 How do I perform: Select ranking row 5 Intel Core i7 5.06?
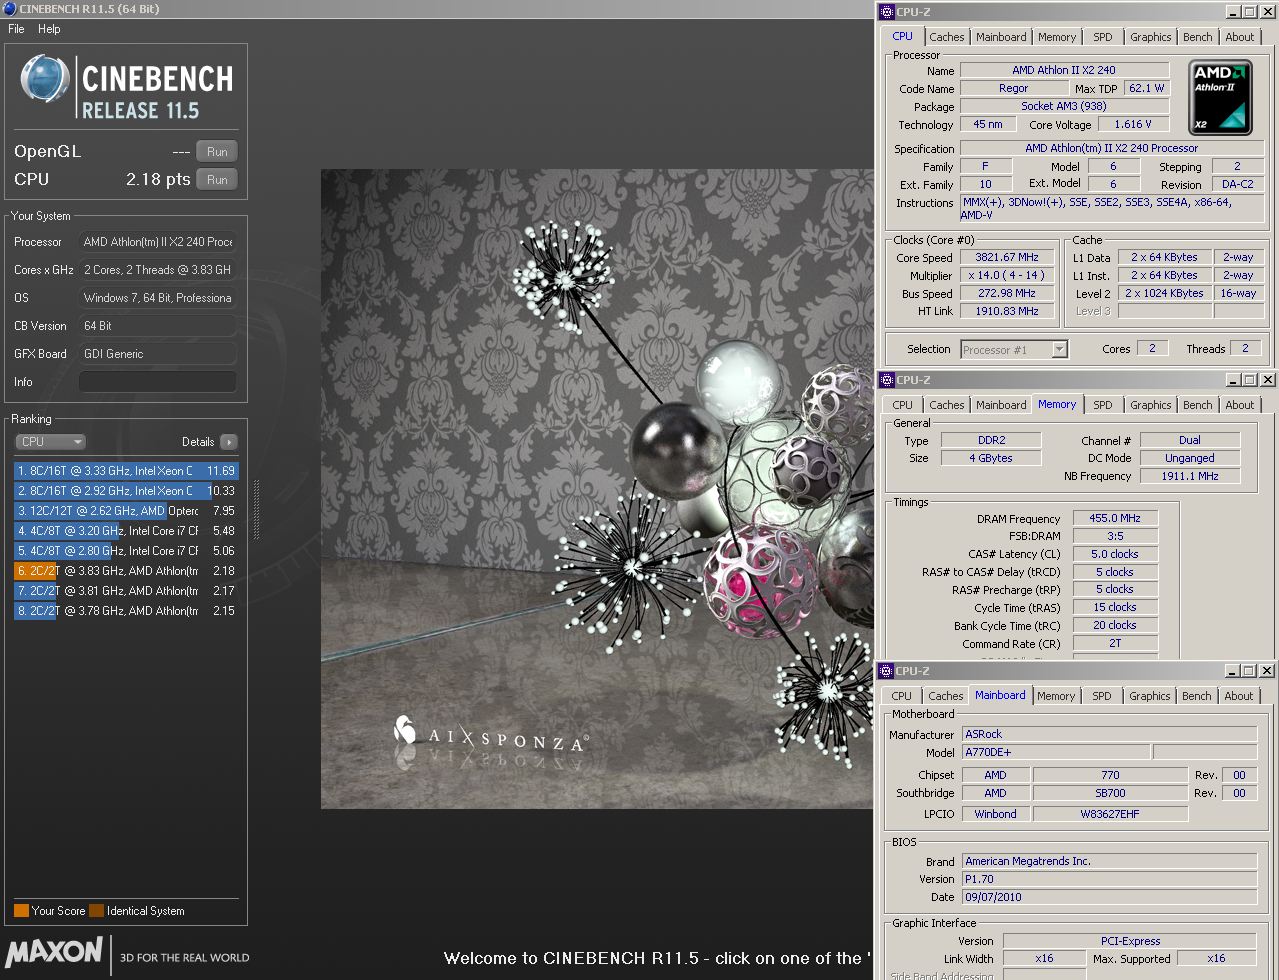[126, 551]
